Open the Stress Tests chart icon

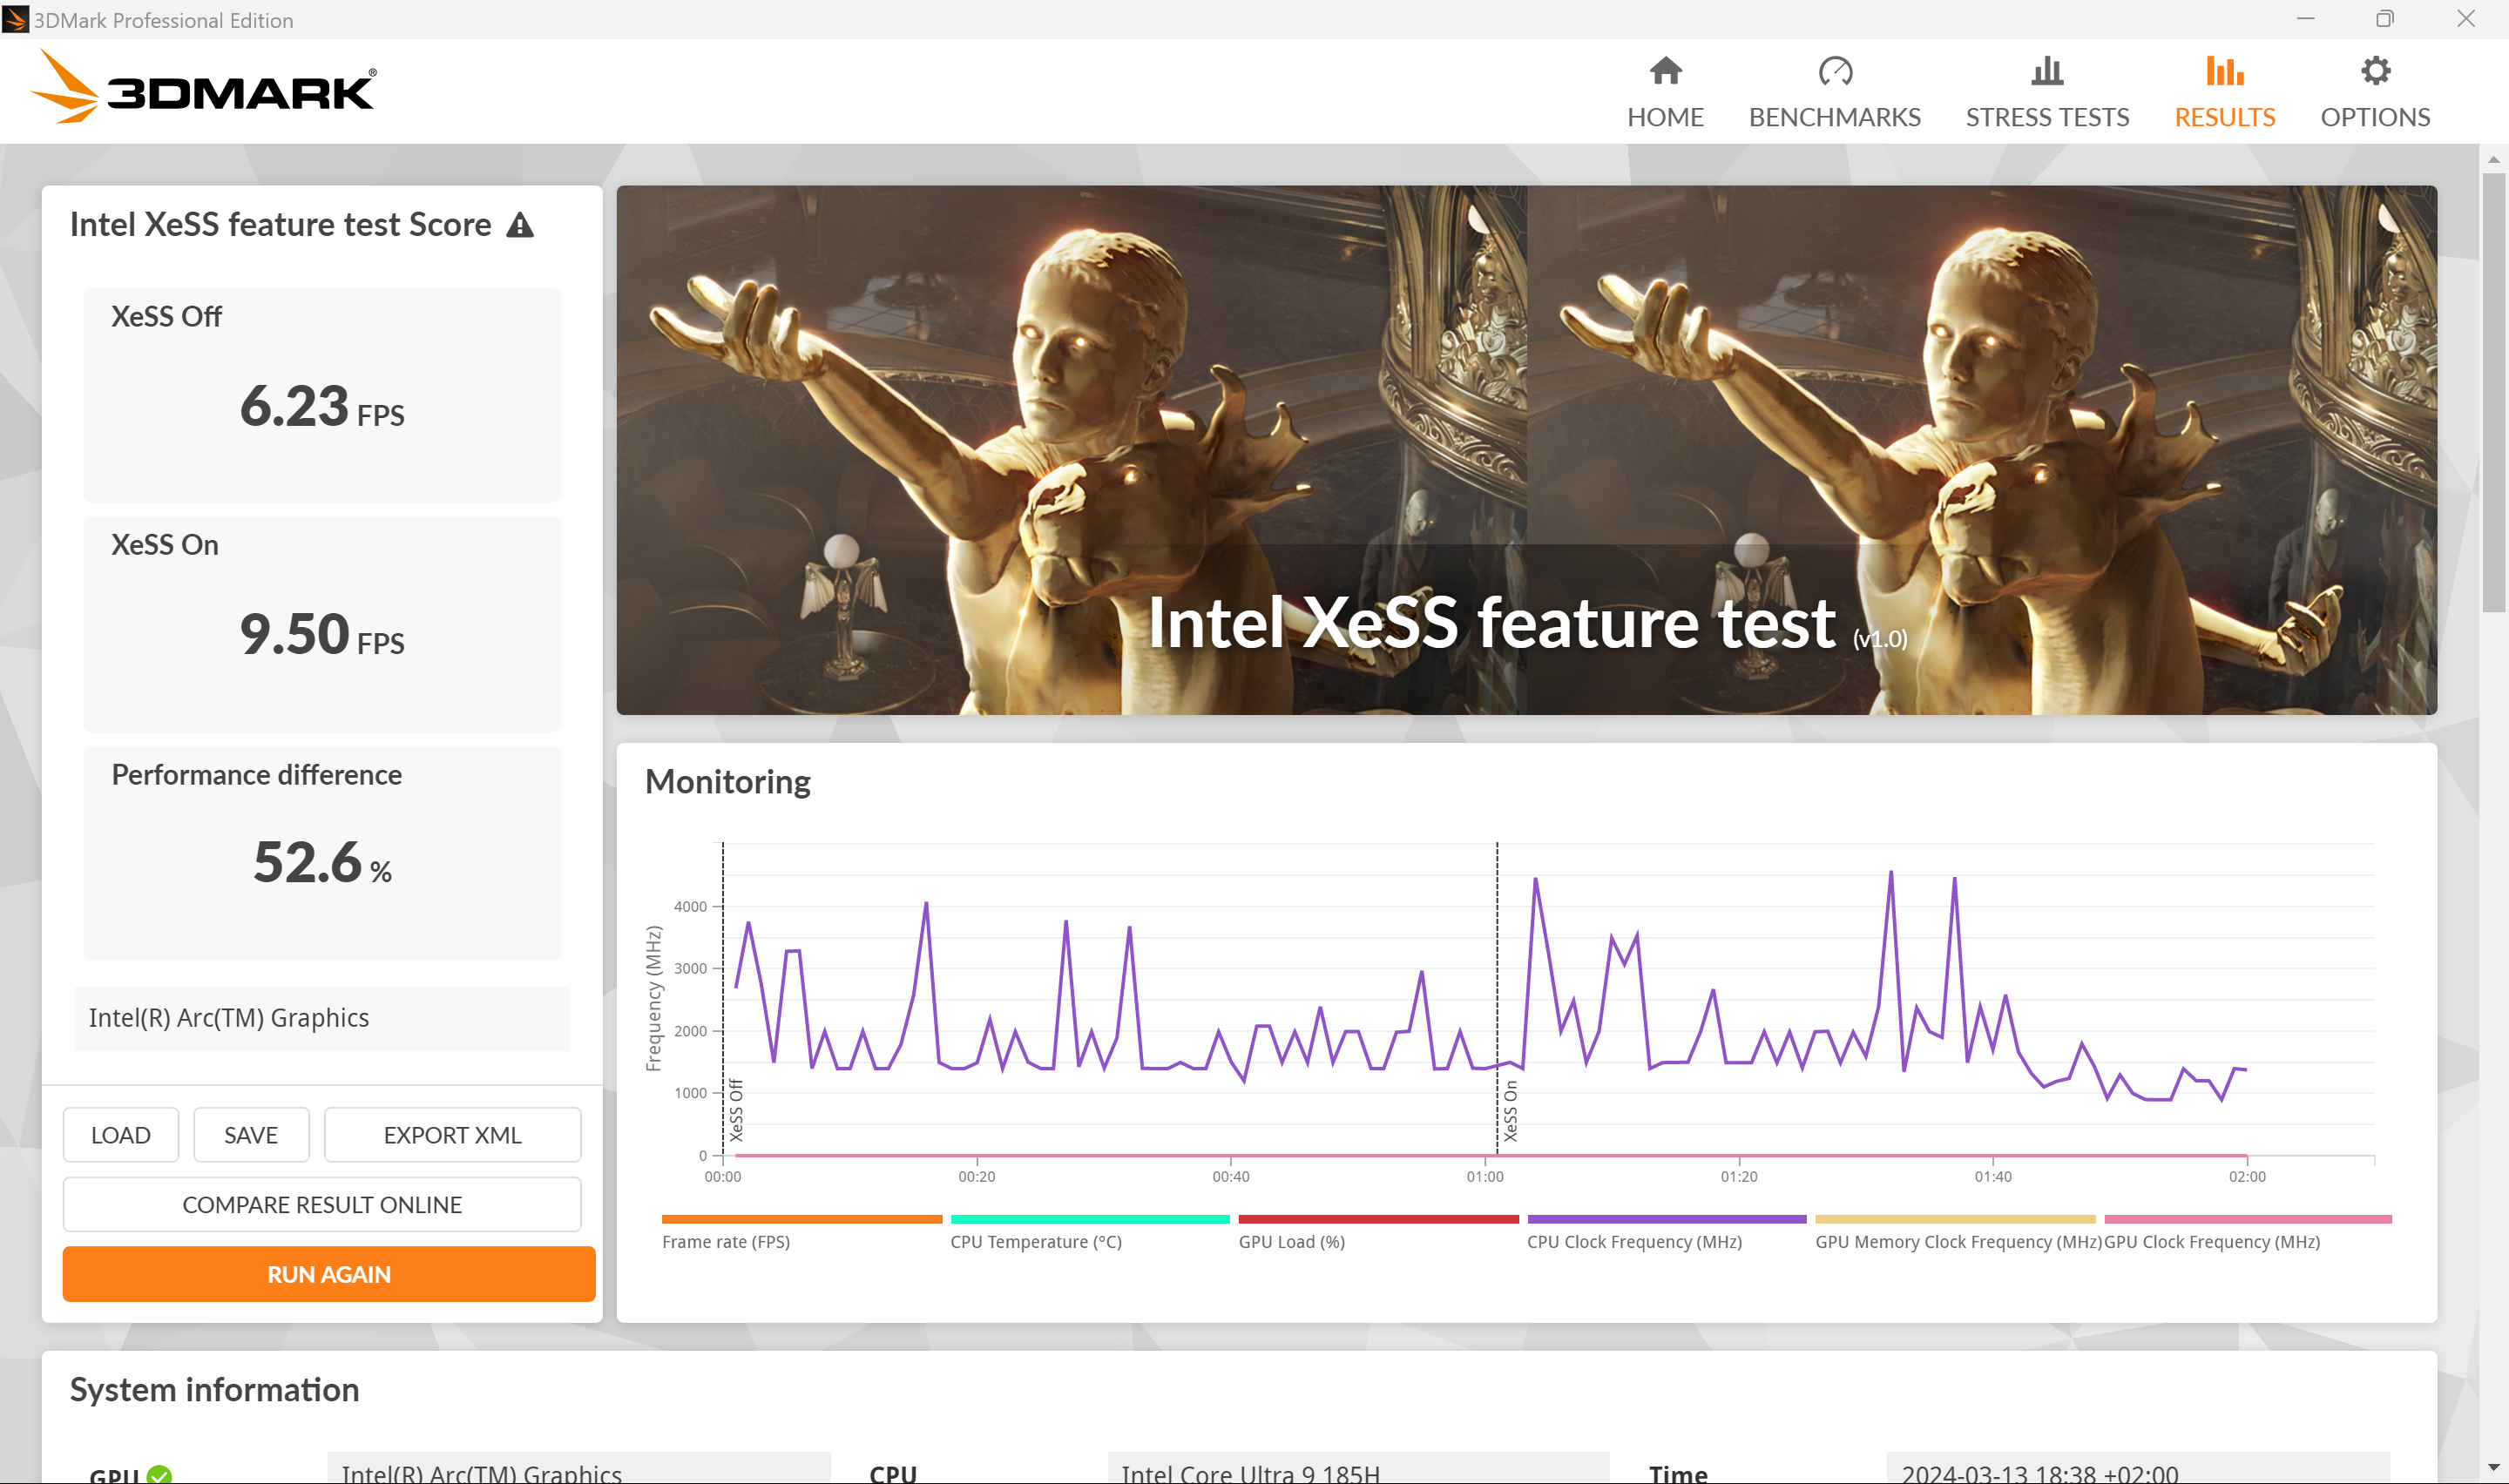point(2047,71)
